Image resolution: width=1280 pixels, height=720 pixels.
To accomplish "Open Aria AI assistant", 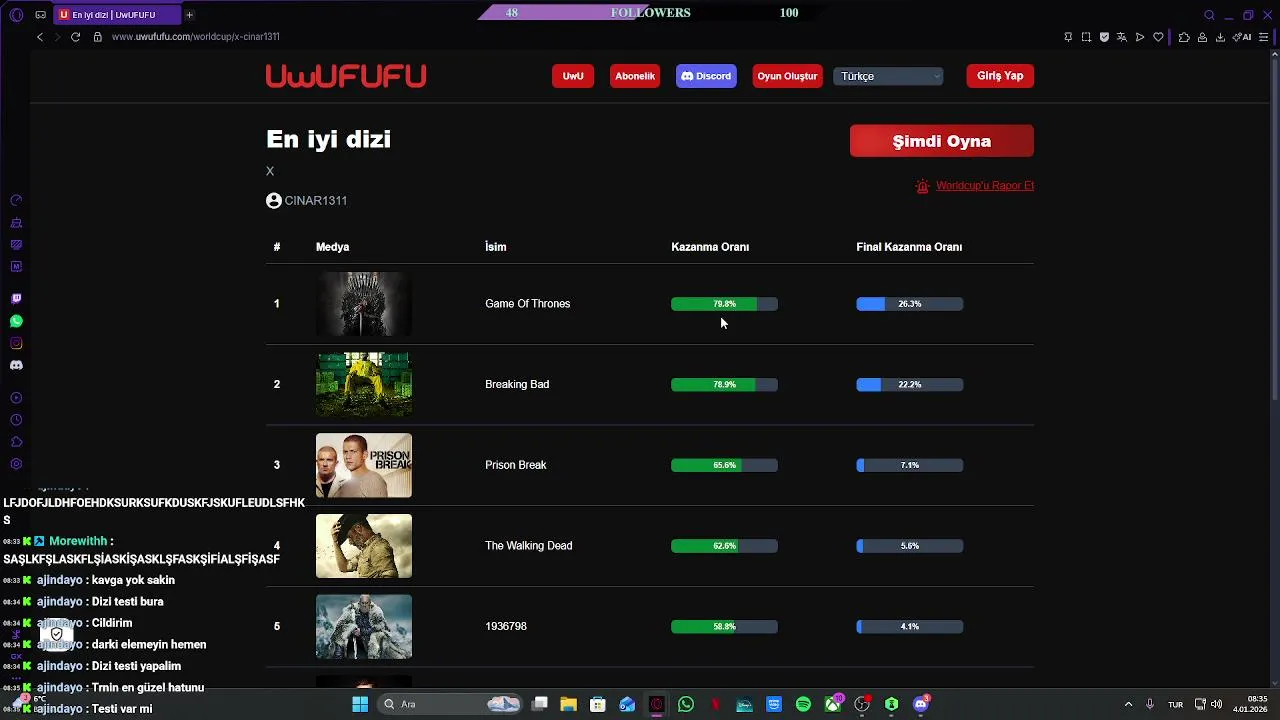I will coord(1243,37).
